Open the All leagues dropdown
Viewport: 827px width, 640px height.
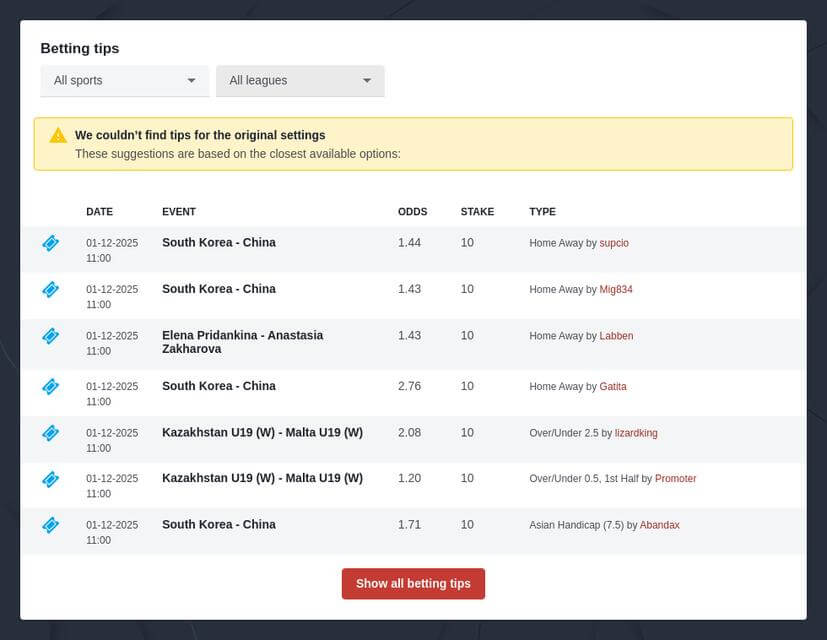(x=300, y=80)
